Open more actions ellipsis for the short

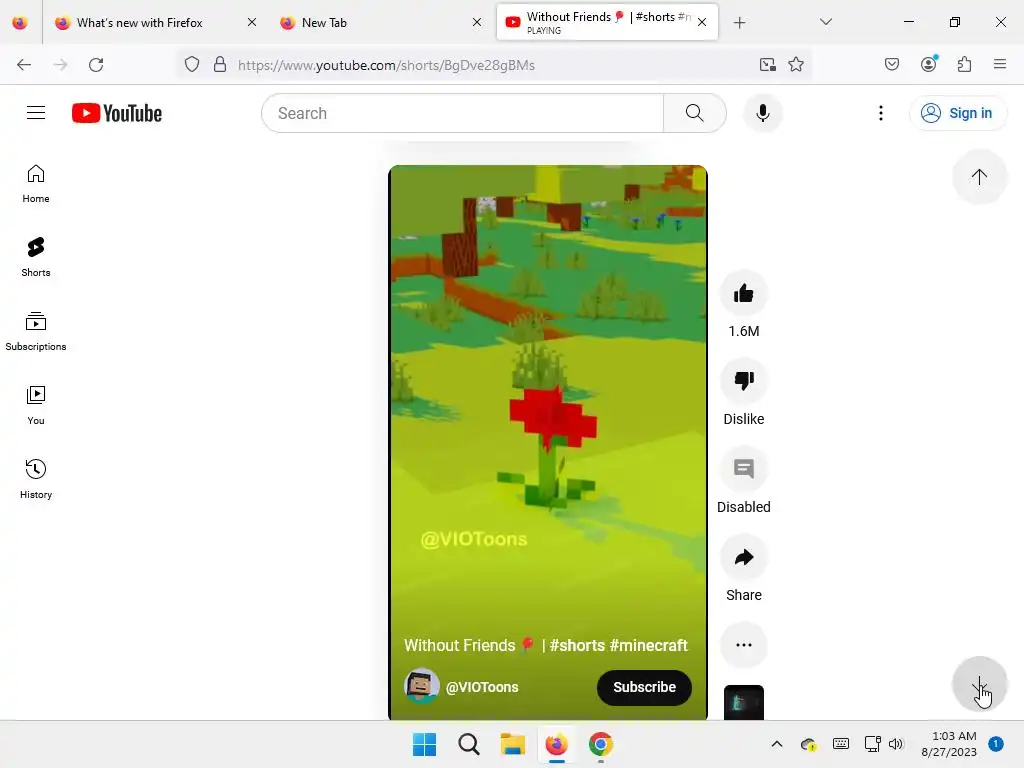point(744,645)
